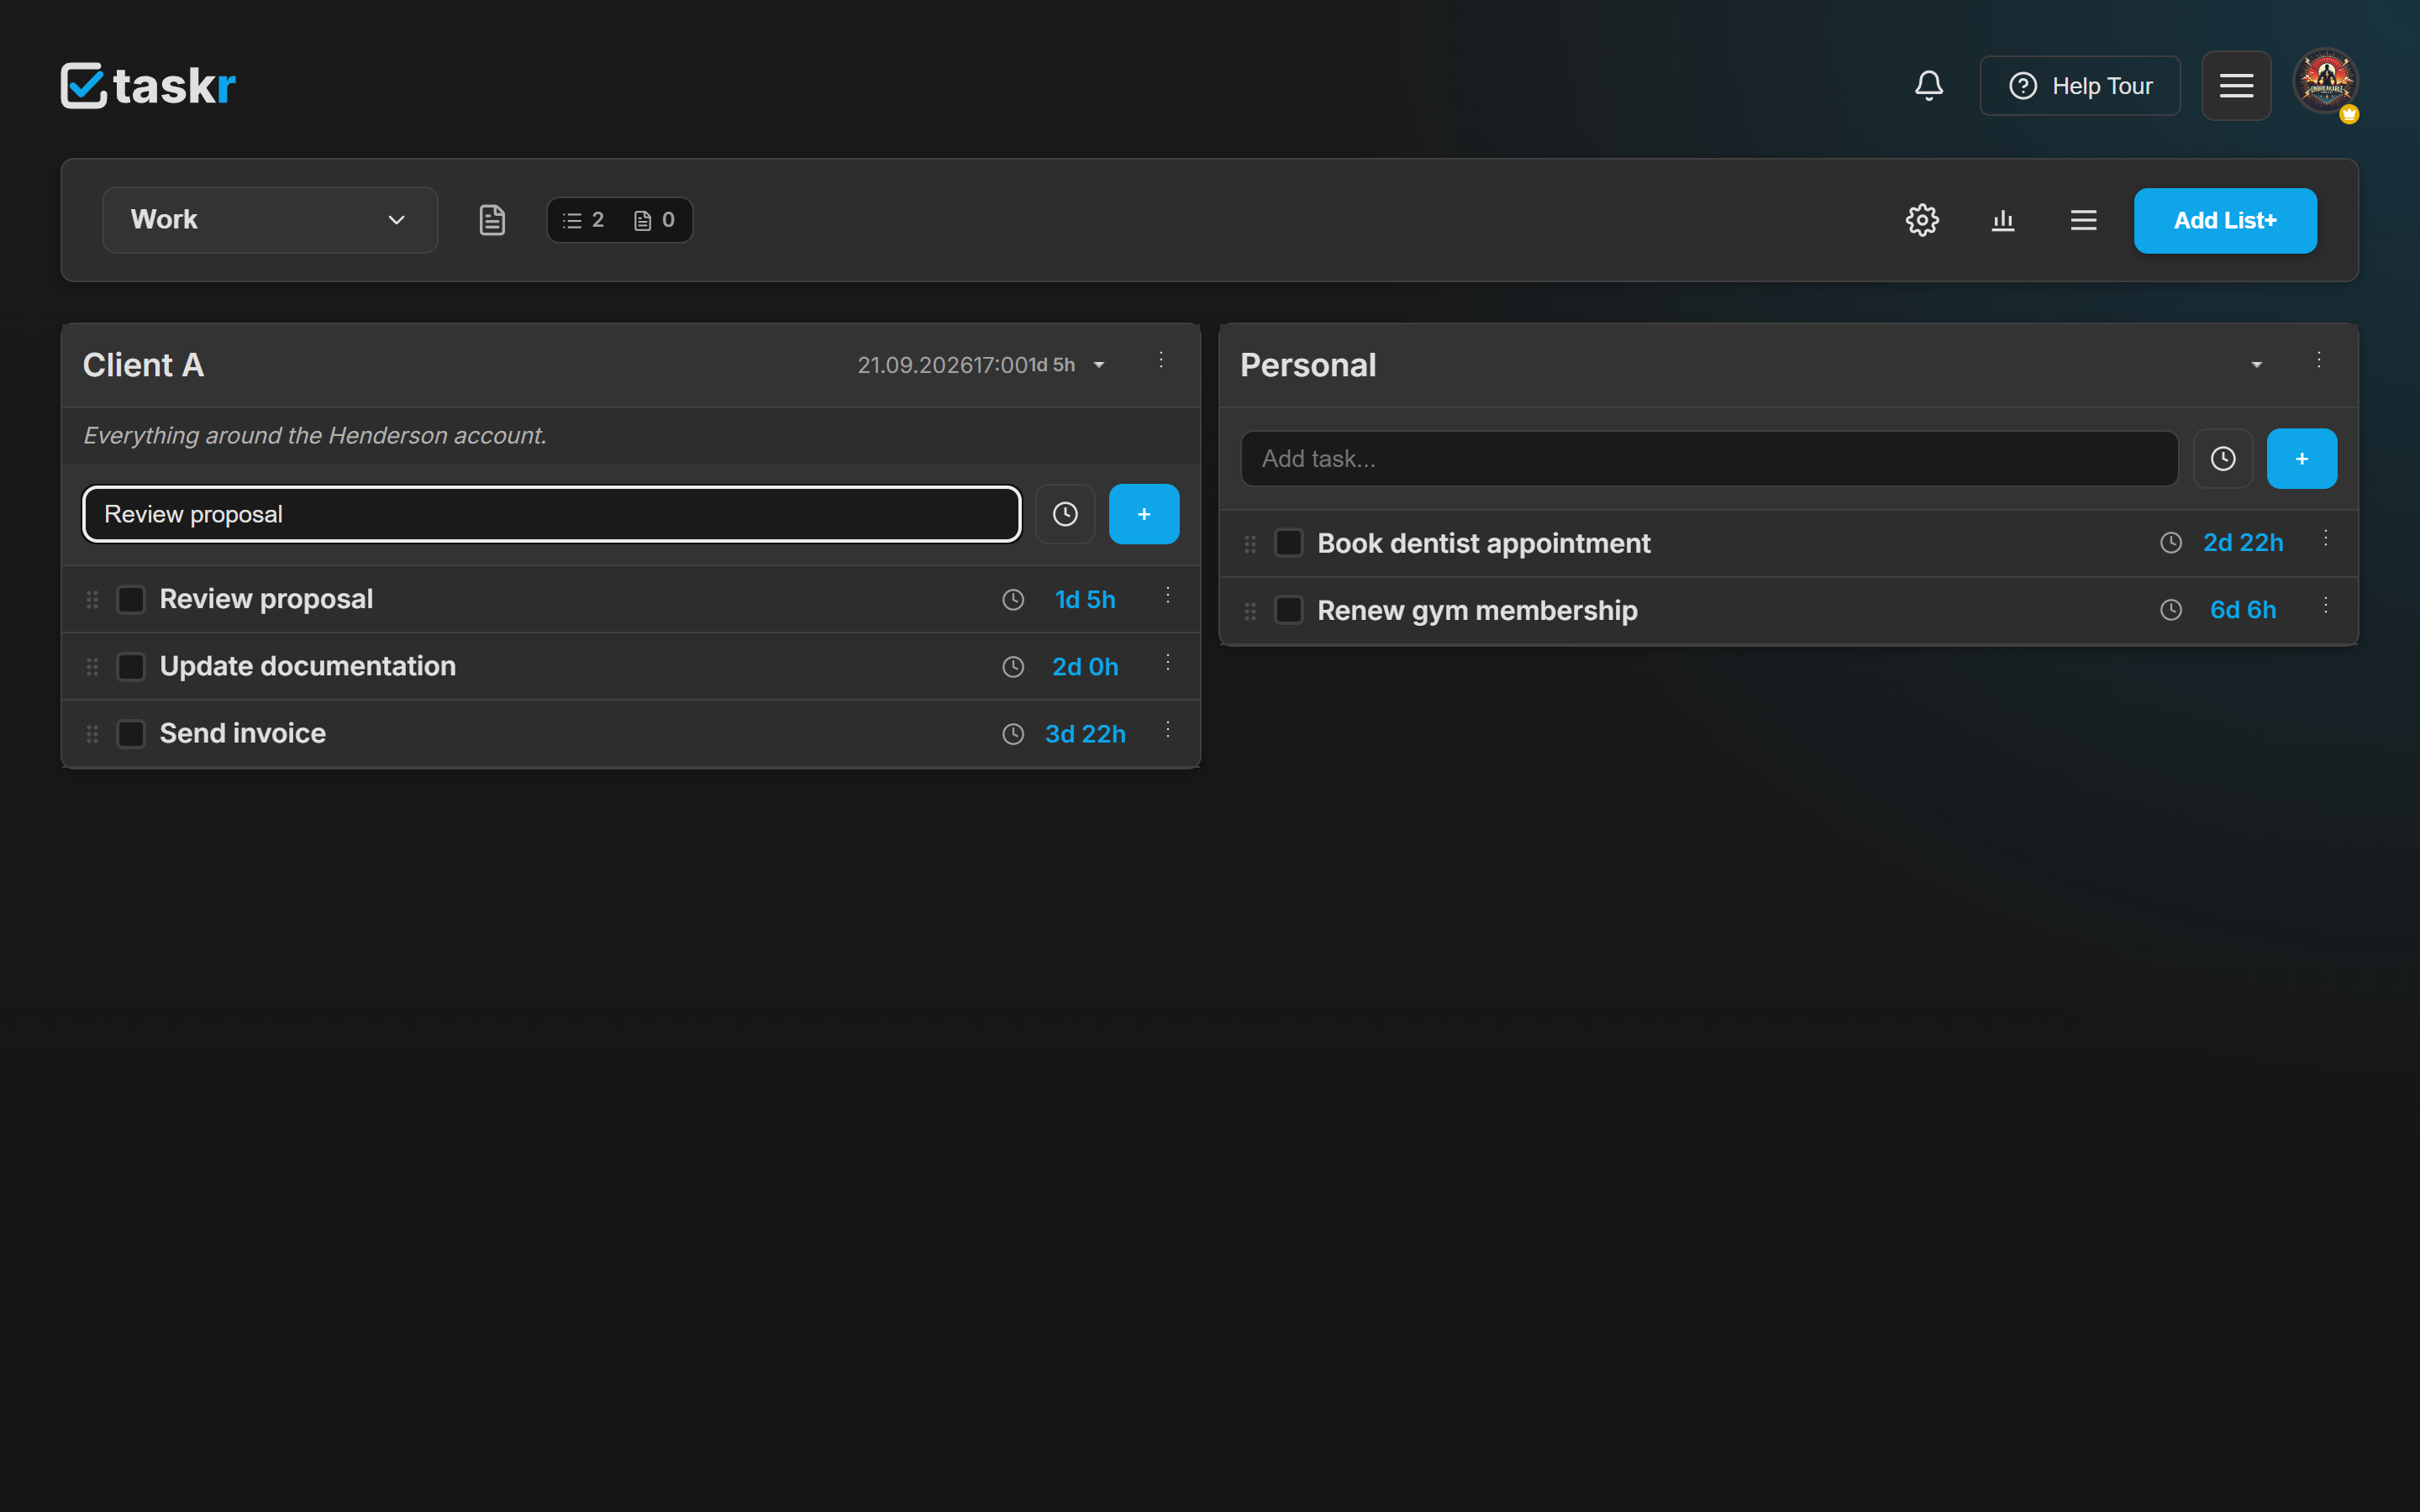This screenshot has width=2420, height=1512.
Task: Click the Help Tour button
Action: coord(2080,86)
